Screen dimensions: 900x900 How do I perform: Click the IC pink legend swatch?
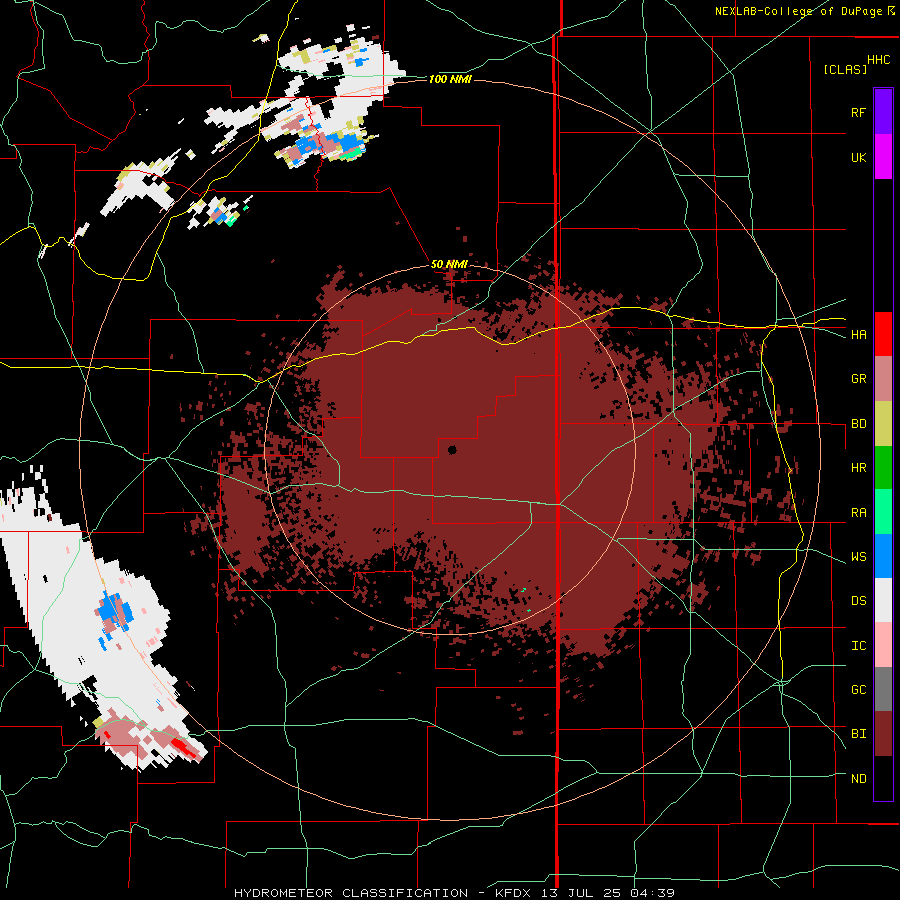click(883, 645)
